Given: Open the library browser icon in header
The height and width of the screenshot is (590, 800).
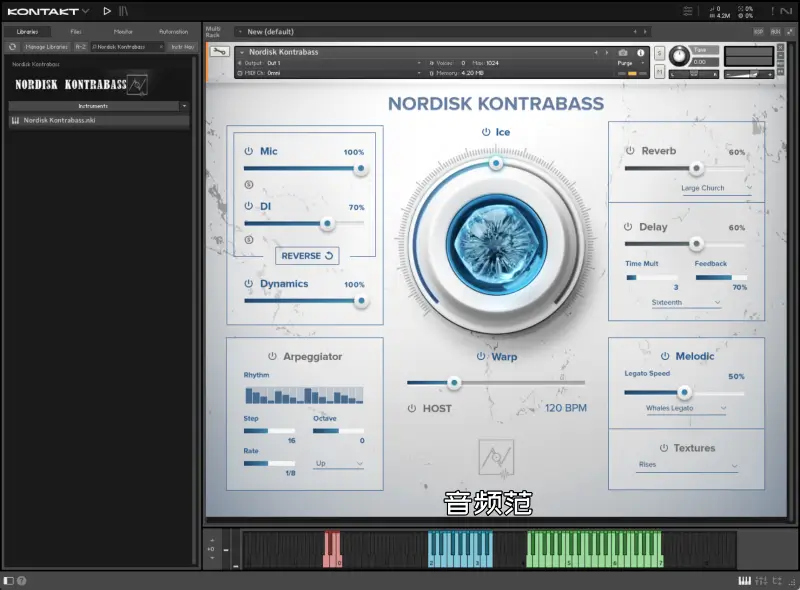Looking at the screenshot, I should click(x=123, y=11).
